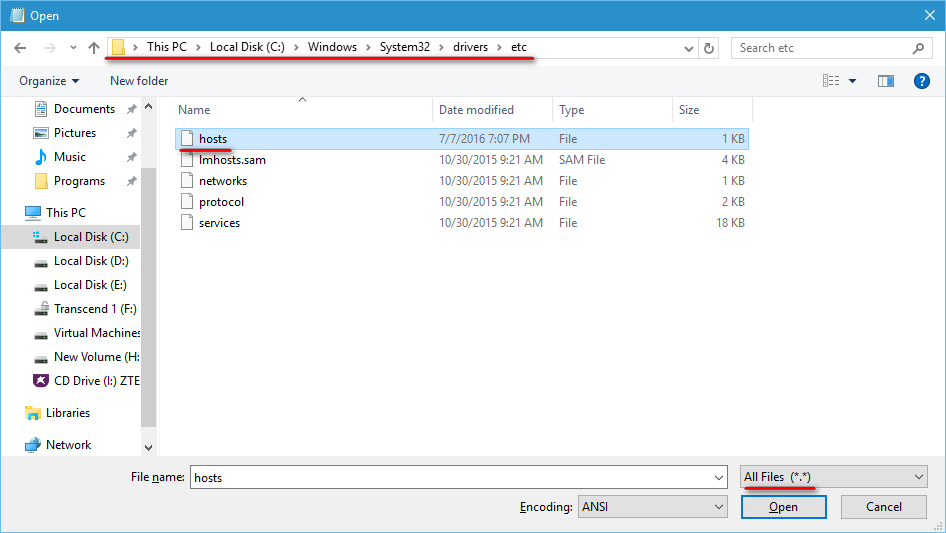Screen dimensions: 946x533
Task: Click the pin icon beside Music
Action: coord(131,158)
